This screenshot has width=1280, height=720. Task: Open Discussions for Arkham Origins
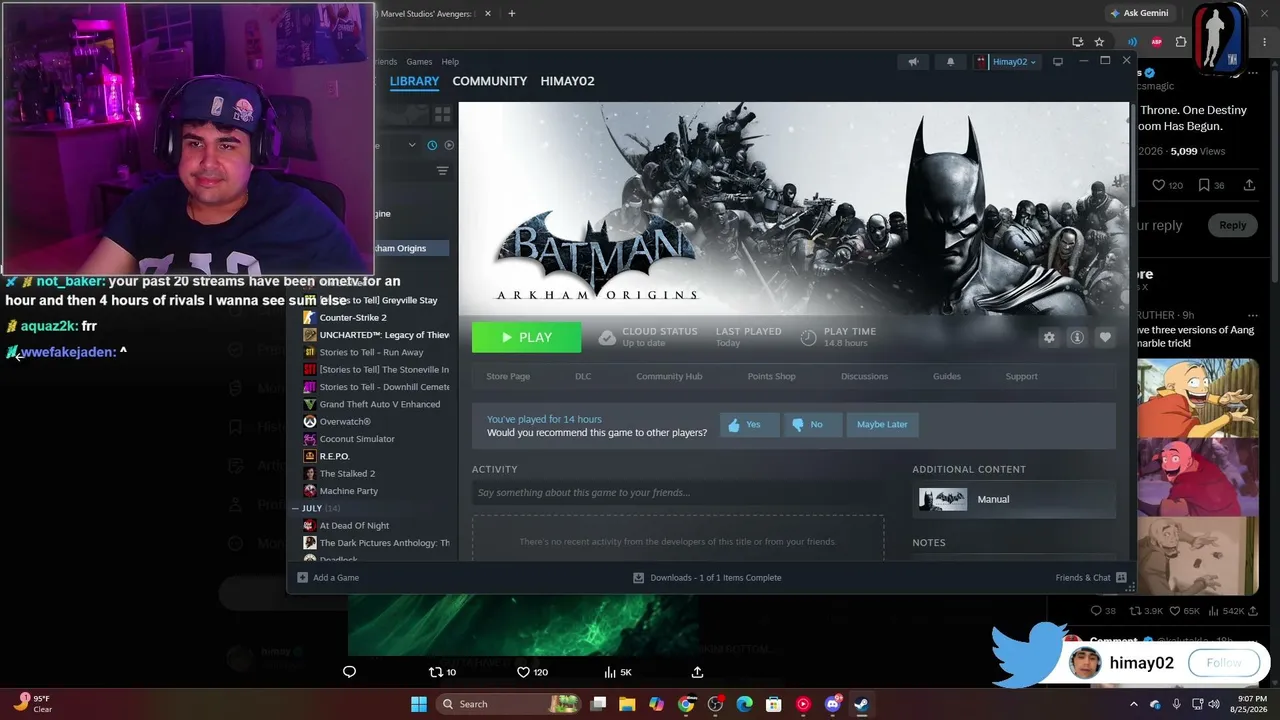click(x=864, y=376)
